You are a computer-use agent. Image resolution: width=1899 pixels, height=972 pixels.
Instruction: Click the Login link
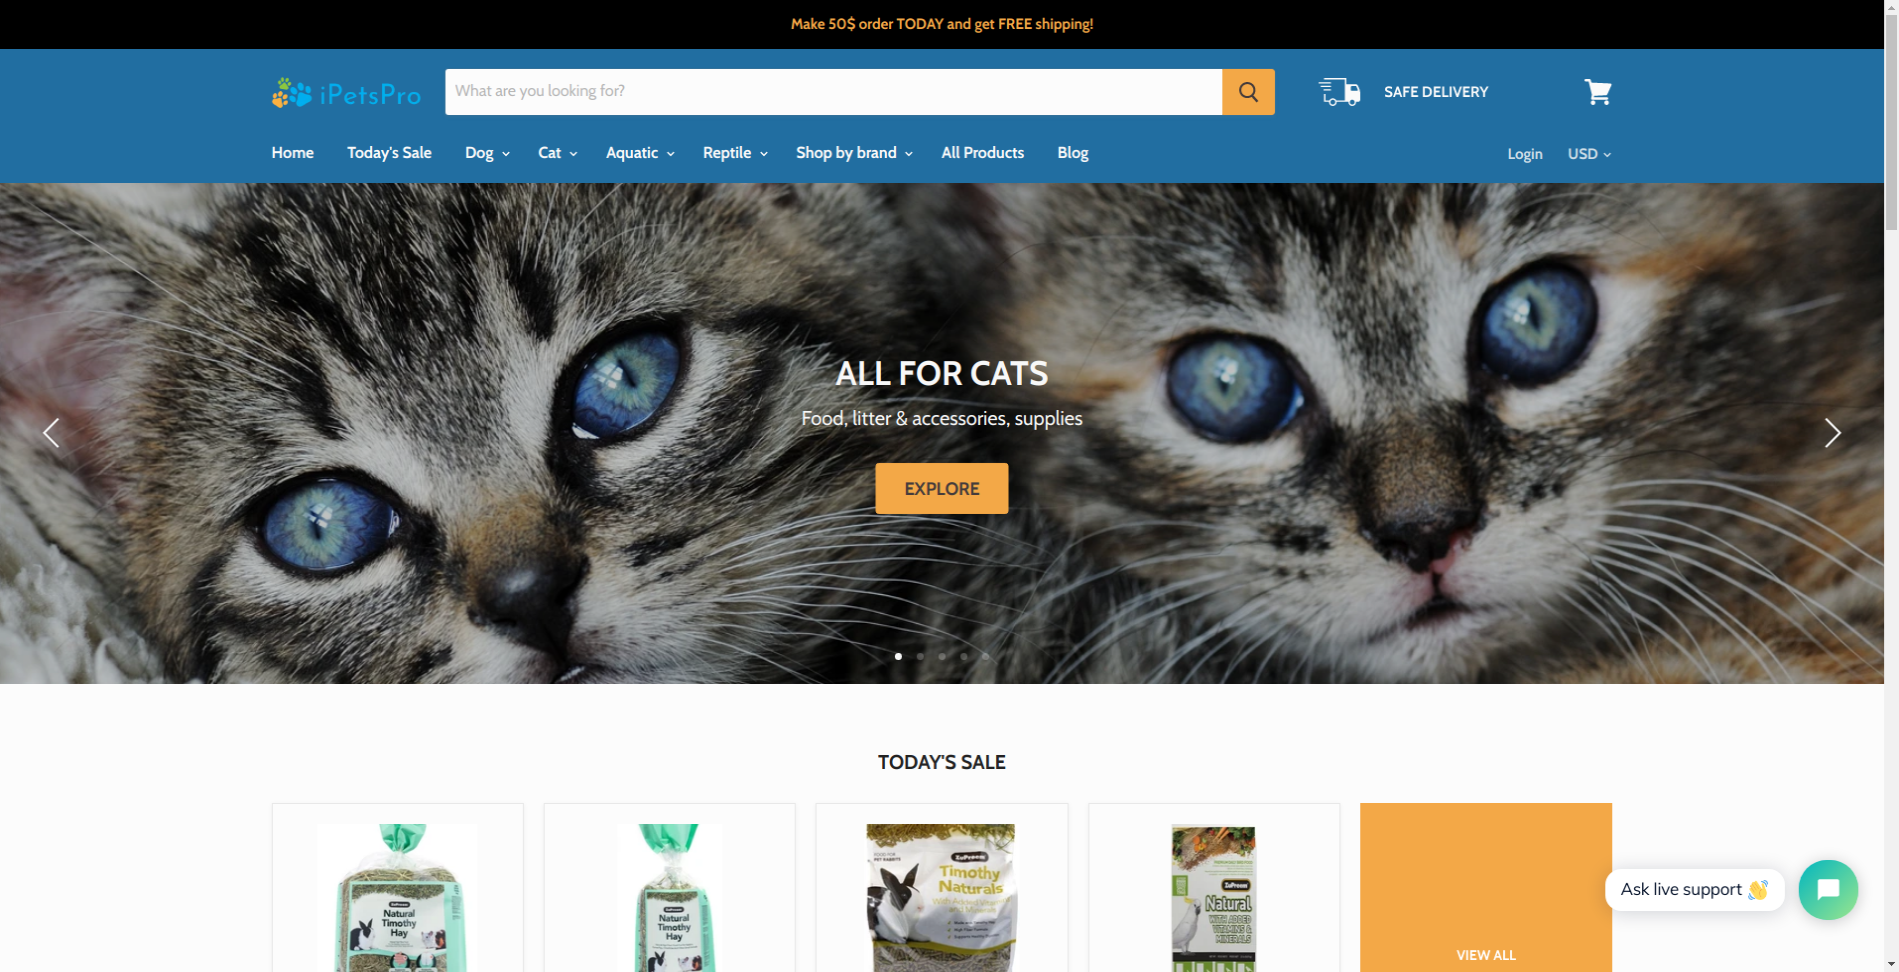[x=1524, y=154]
